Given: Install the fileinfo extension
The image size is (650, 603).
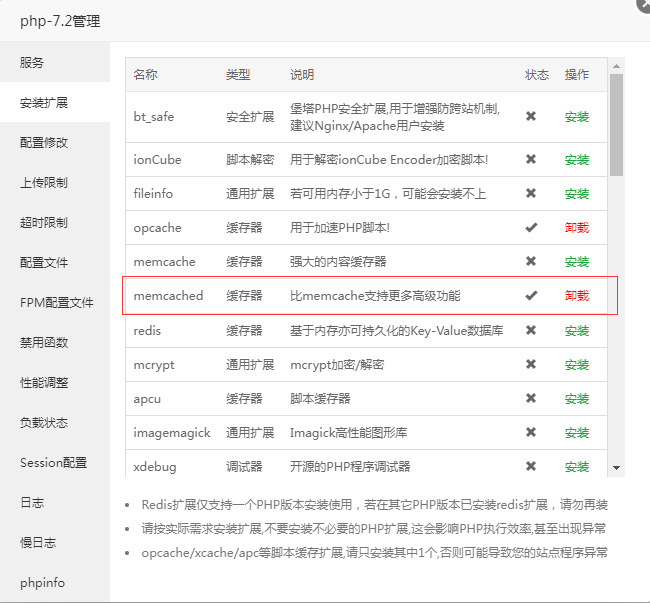Looking at the screenshot, I should 577,194.
